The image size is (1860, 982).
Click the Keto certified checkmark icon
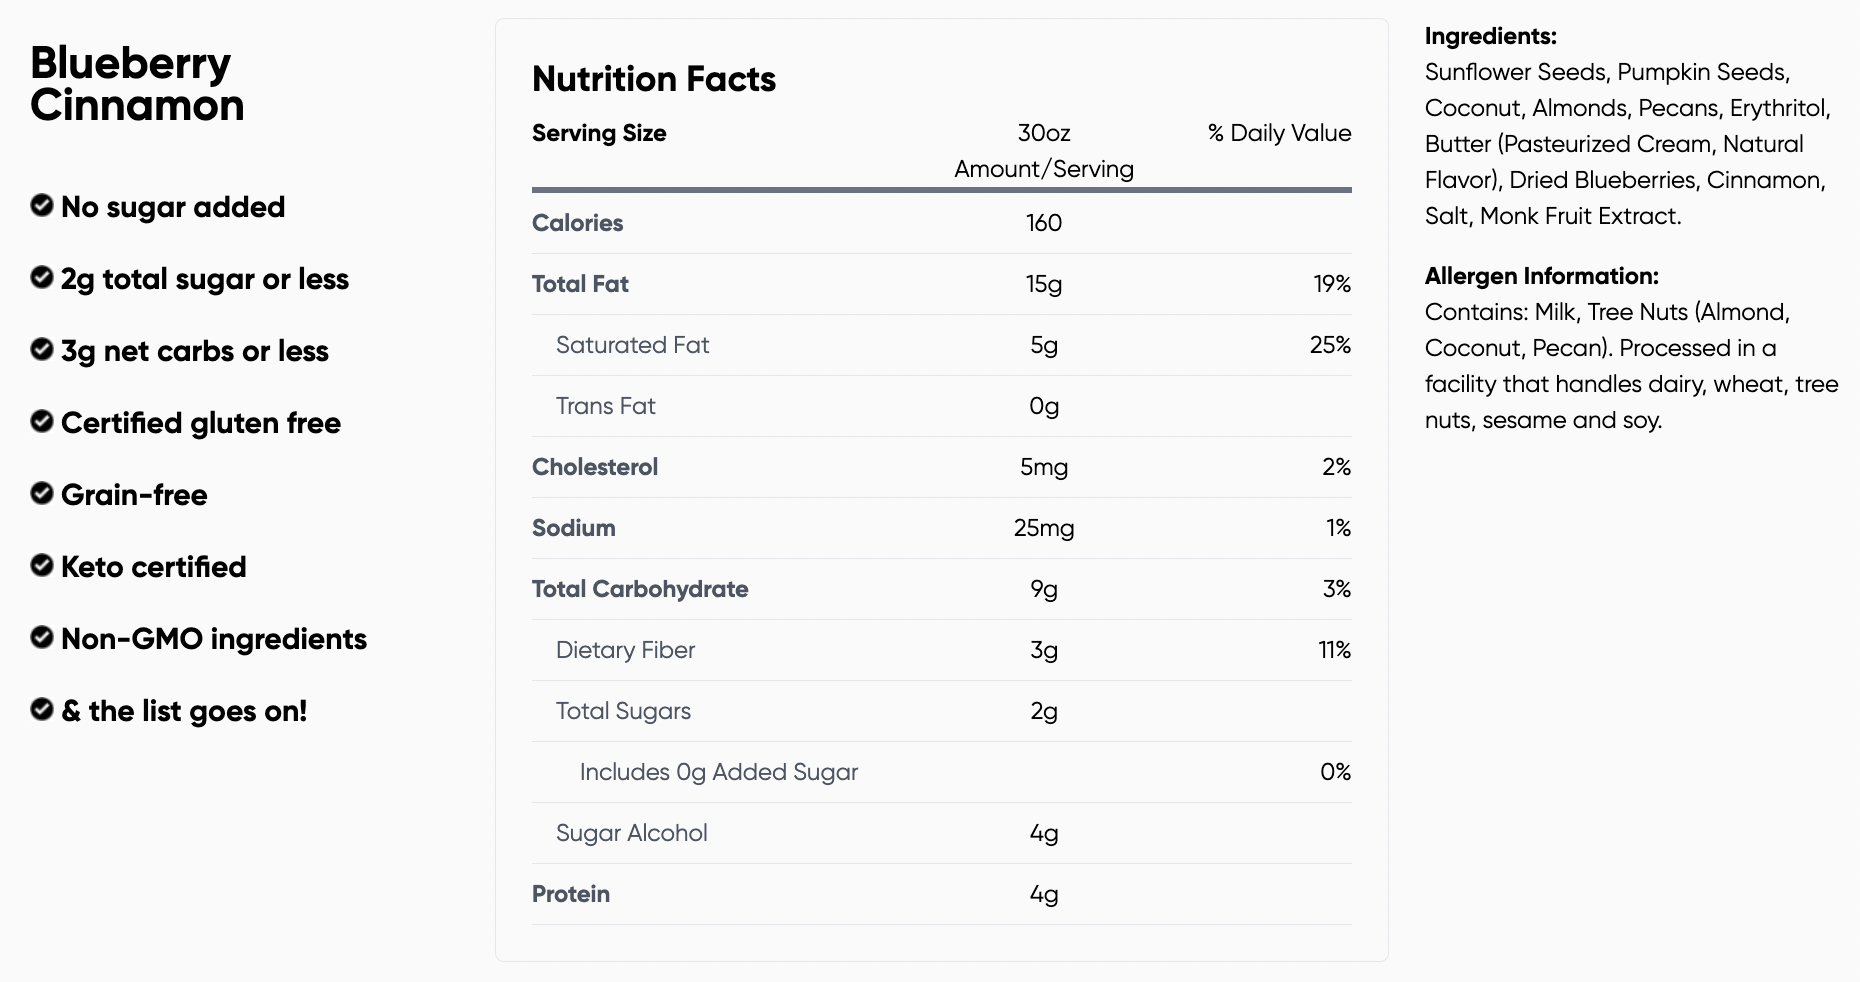tap(42, 565)
